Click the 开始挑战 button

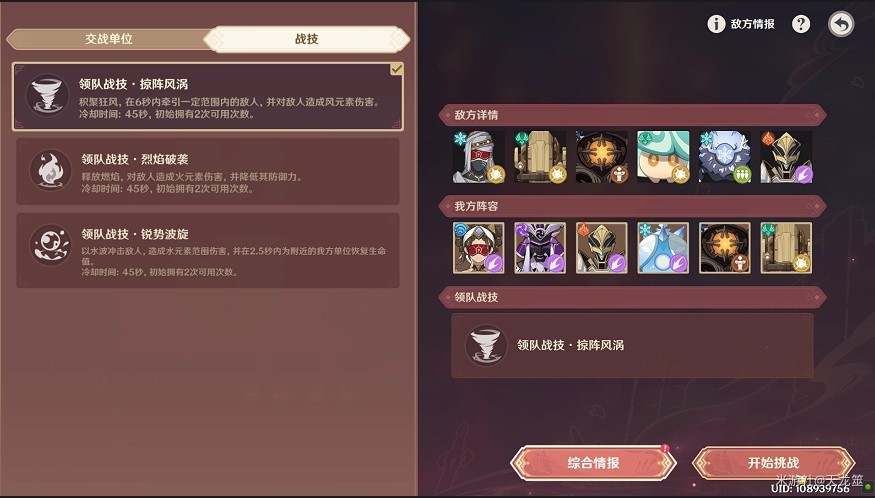click(773, 463)
